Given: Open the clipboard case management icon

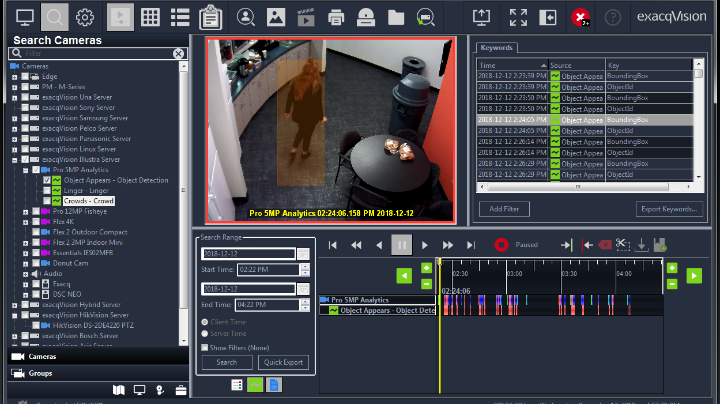Looking at the screenshot, I should [211, 17].
